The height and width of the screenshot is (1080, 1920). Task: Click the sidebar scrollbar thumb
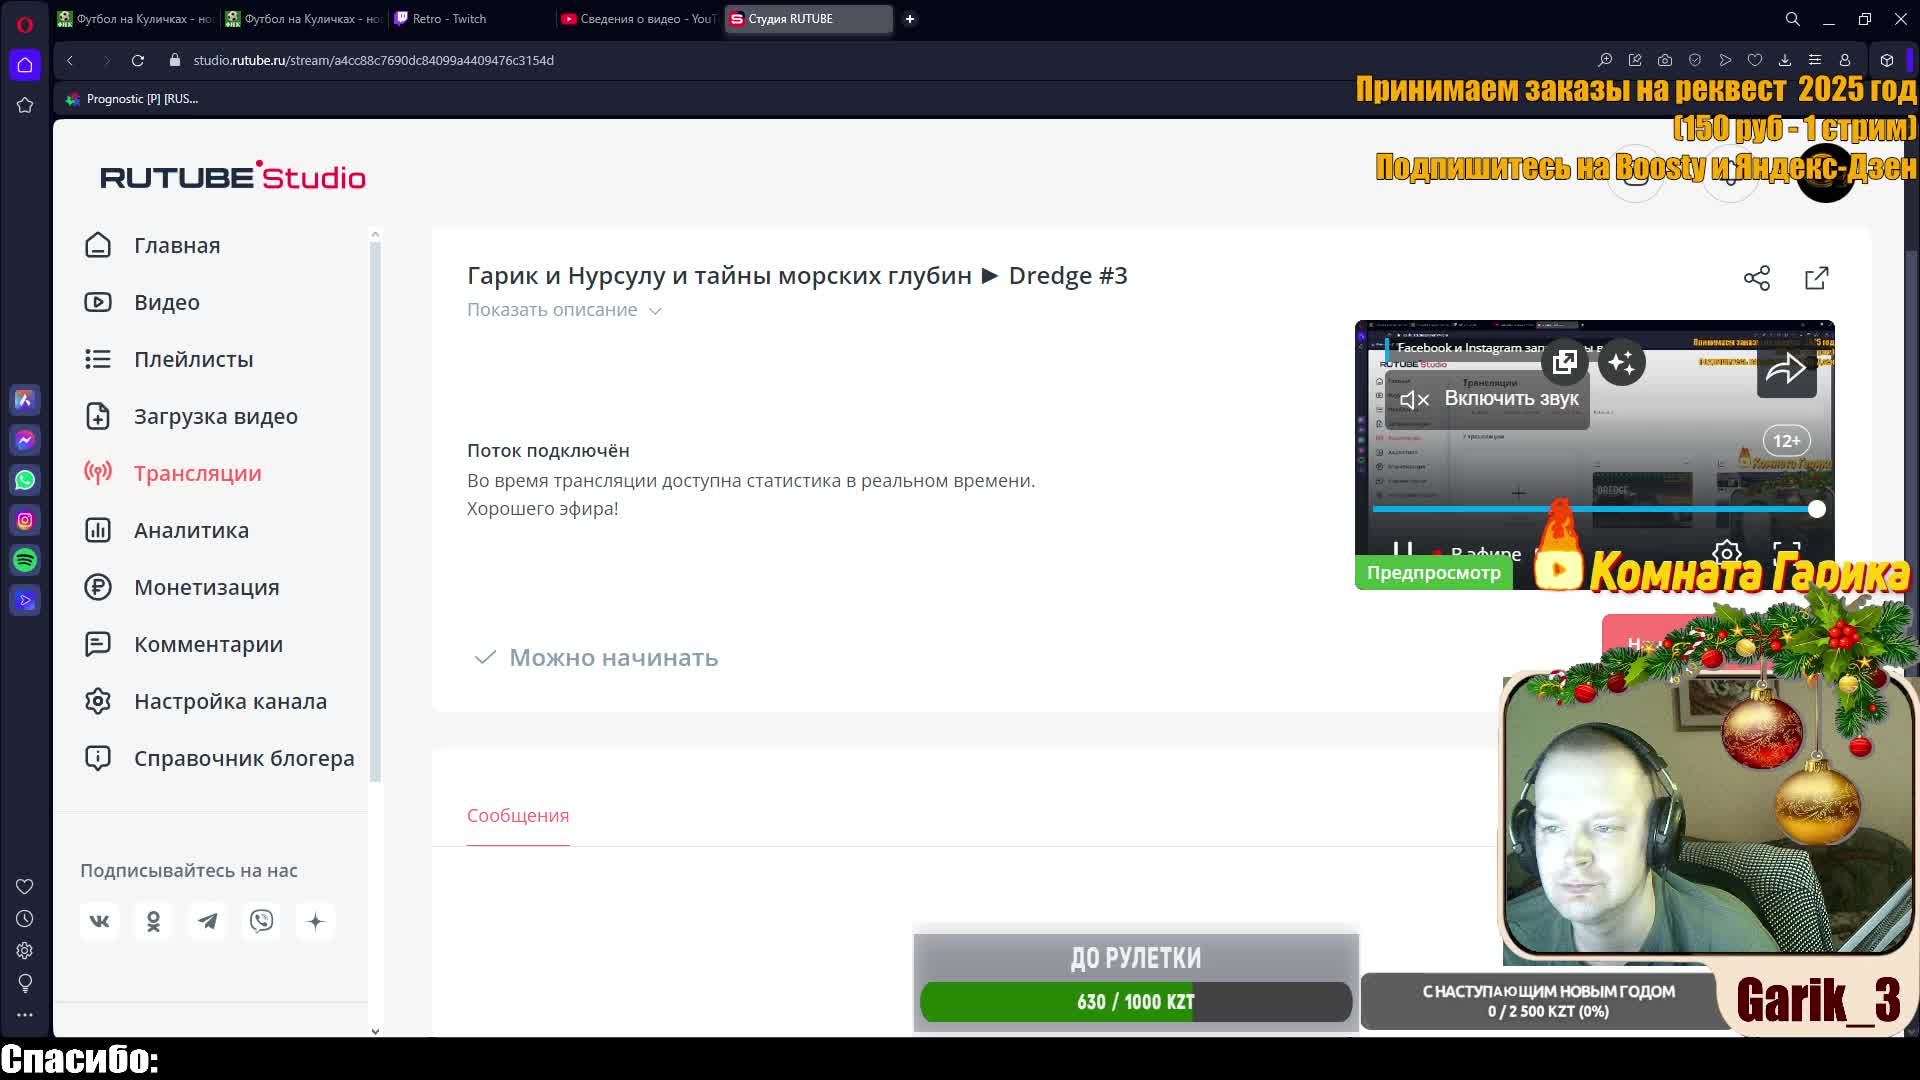375,510
